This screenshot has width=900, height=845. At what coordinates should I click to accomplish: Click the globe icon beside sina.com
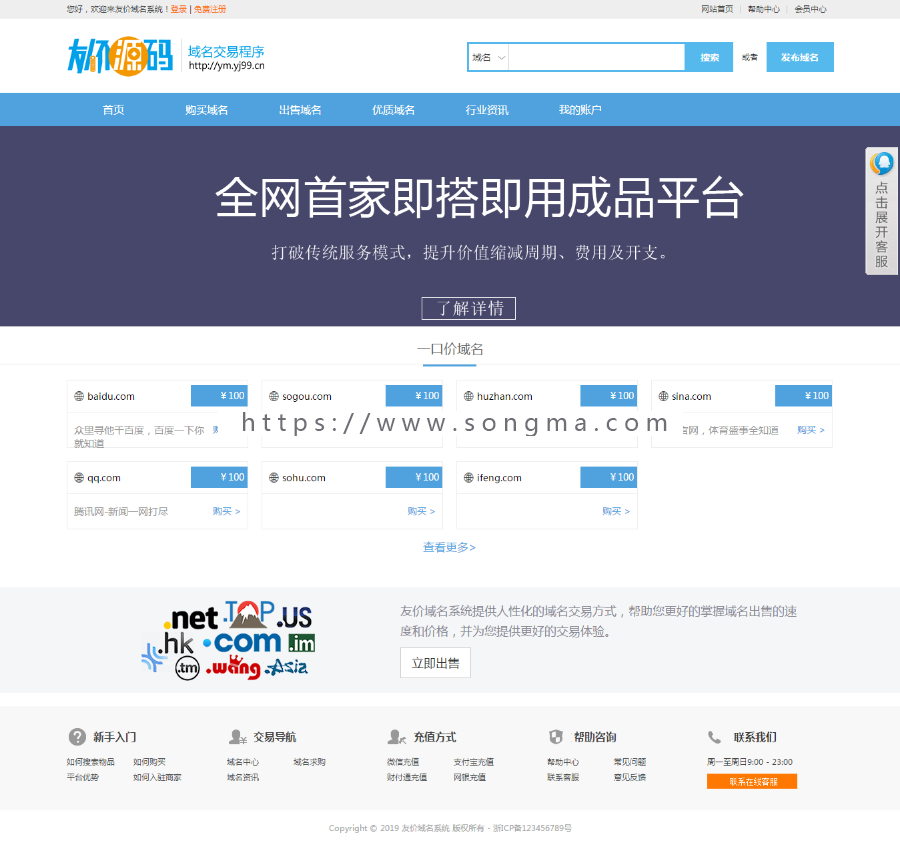coord(664,396)
